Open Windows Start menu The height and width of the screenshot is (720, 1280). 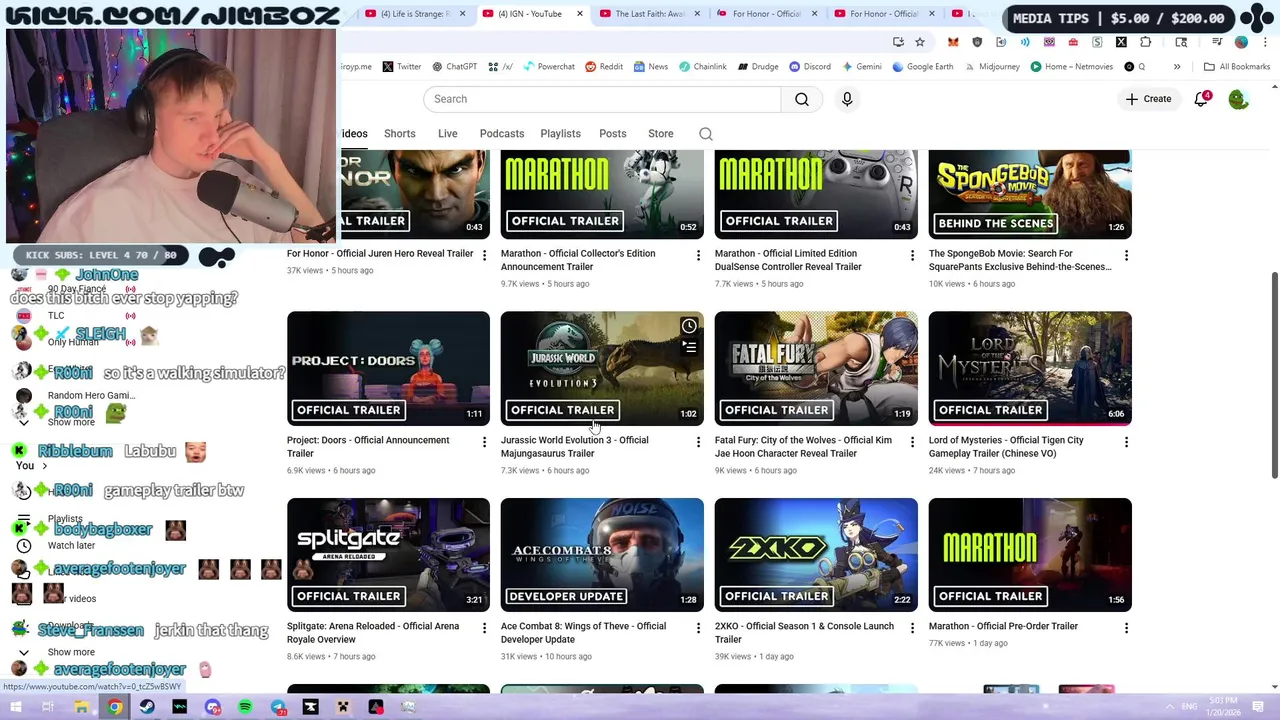[16, 708]
